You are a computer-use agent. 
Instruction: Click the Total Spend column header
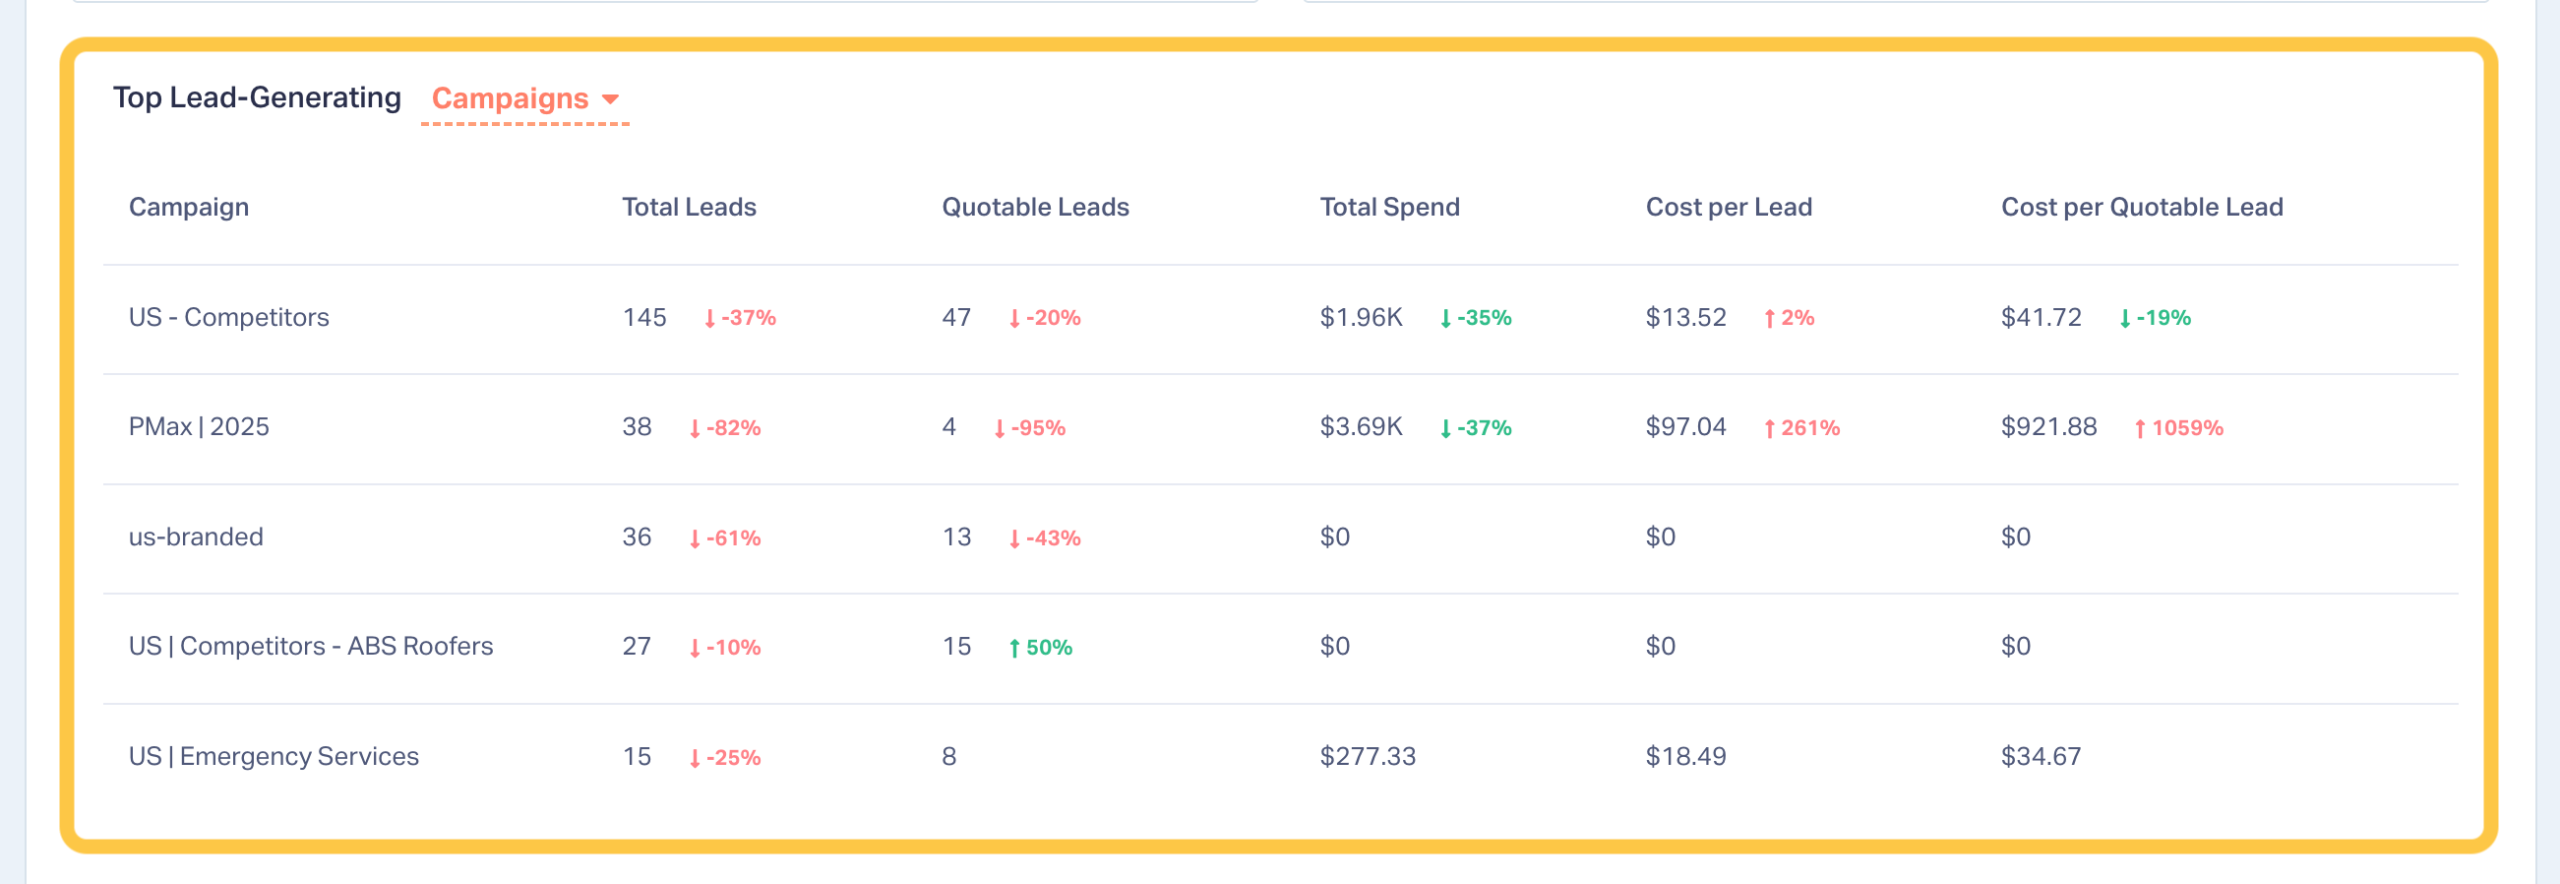[x=1389, y=207]
